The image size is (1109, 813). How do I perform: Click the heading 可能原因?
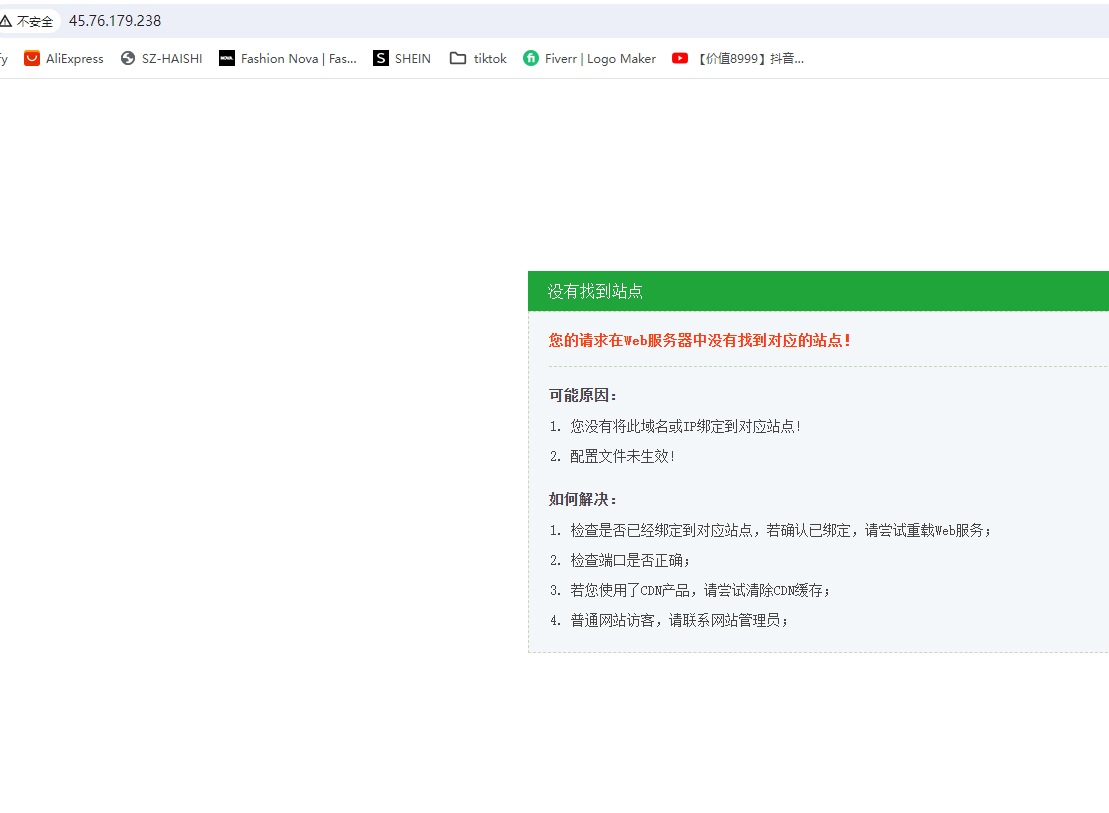[583, 396]
